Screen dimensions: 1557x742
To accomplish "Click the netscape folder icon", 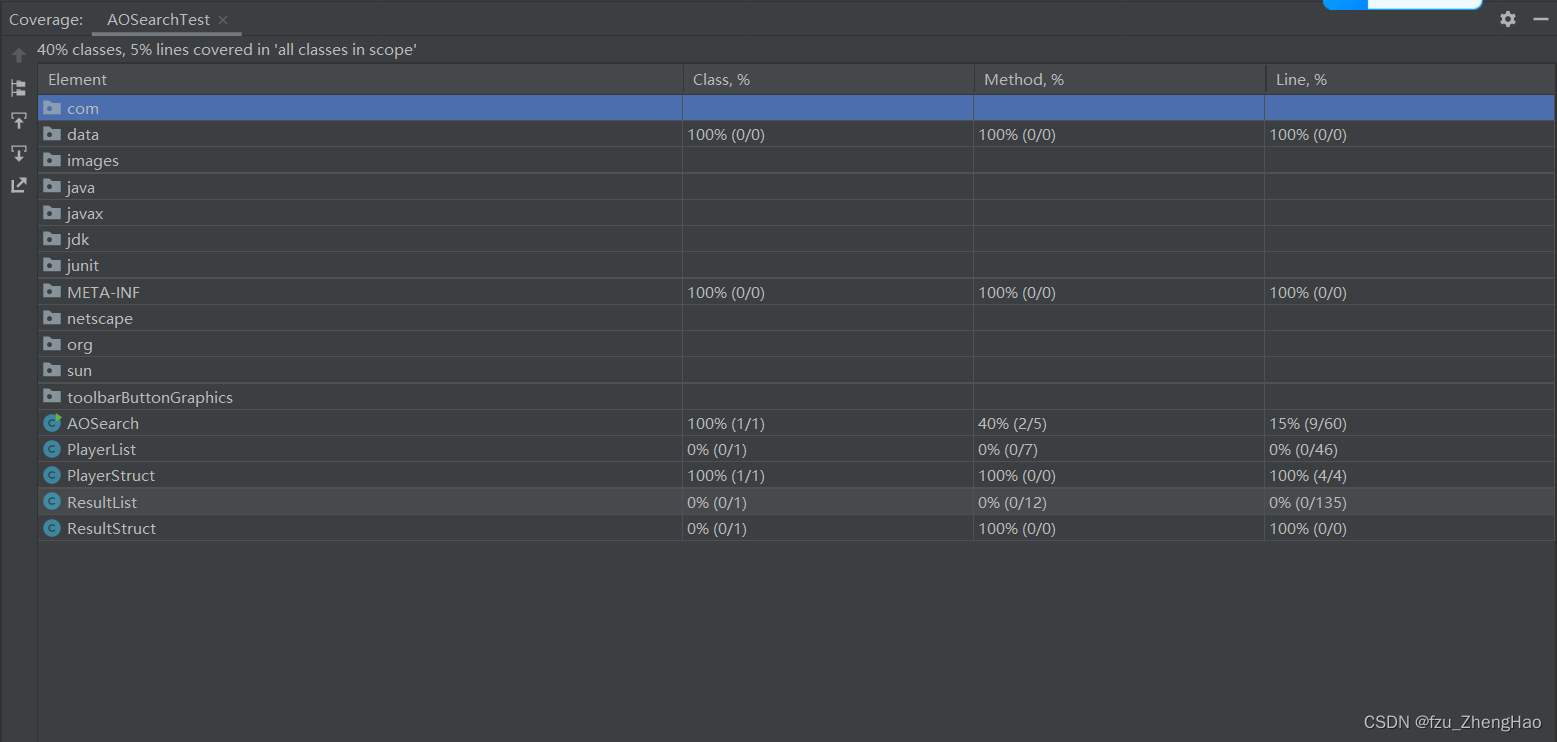I will 52,317.
